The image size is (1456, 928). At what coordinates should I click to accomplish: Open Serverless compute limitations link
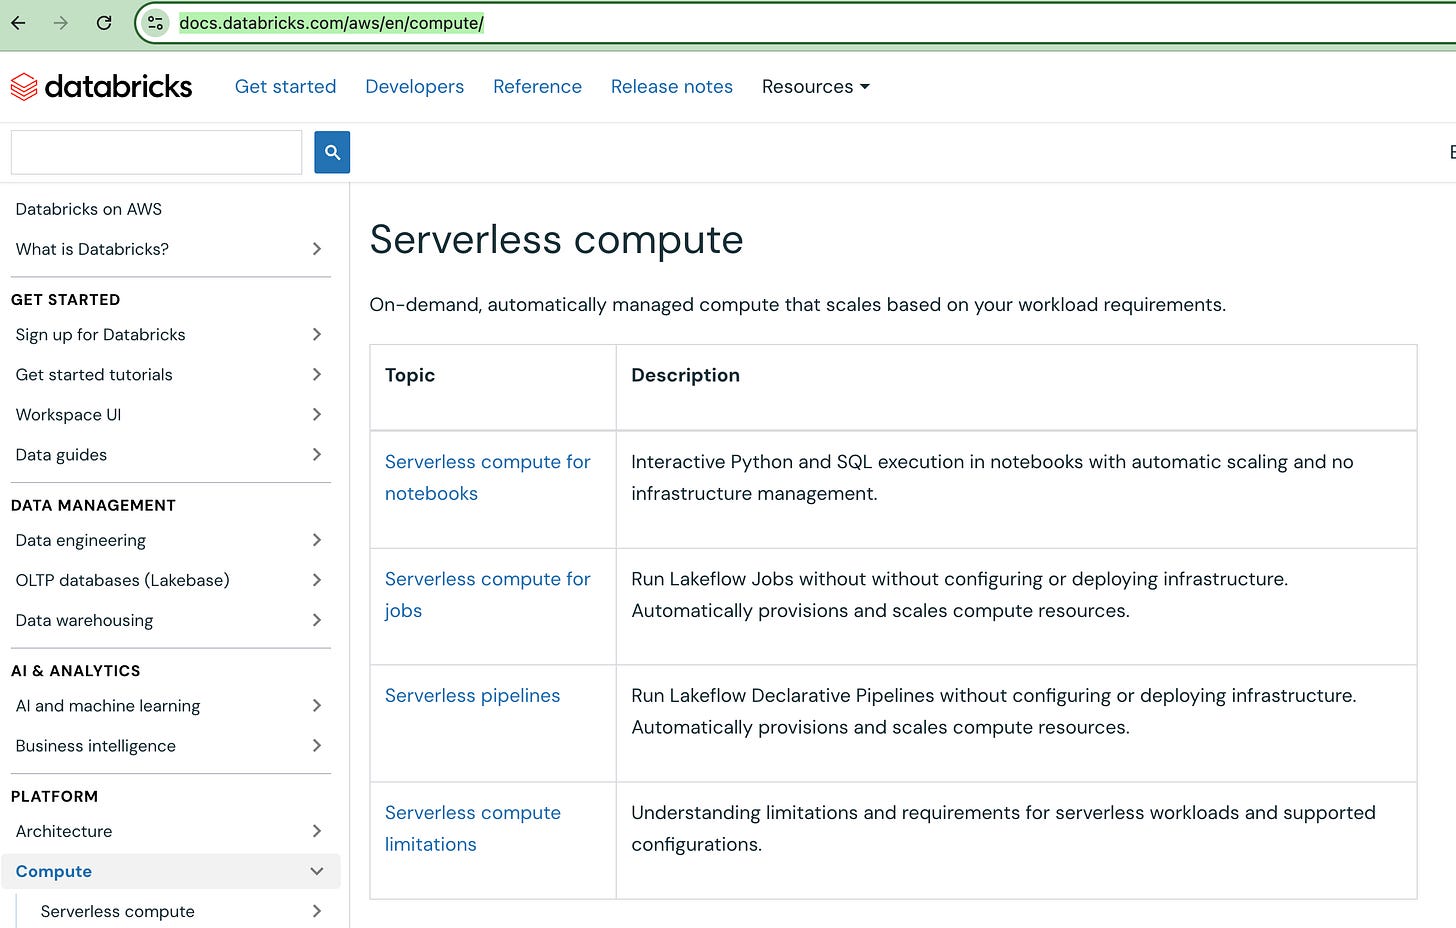coord(473,828)
